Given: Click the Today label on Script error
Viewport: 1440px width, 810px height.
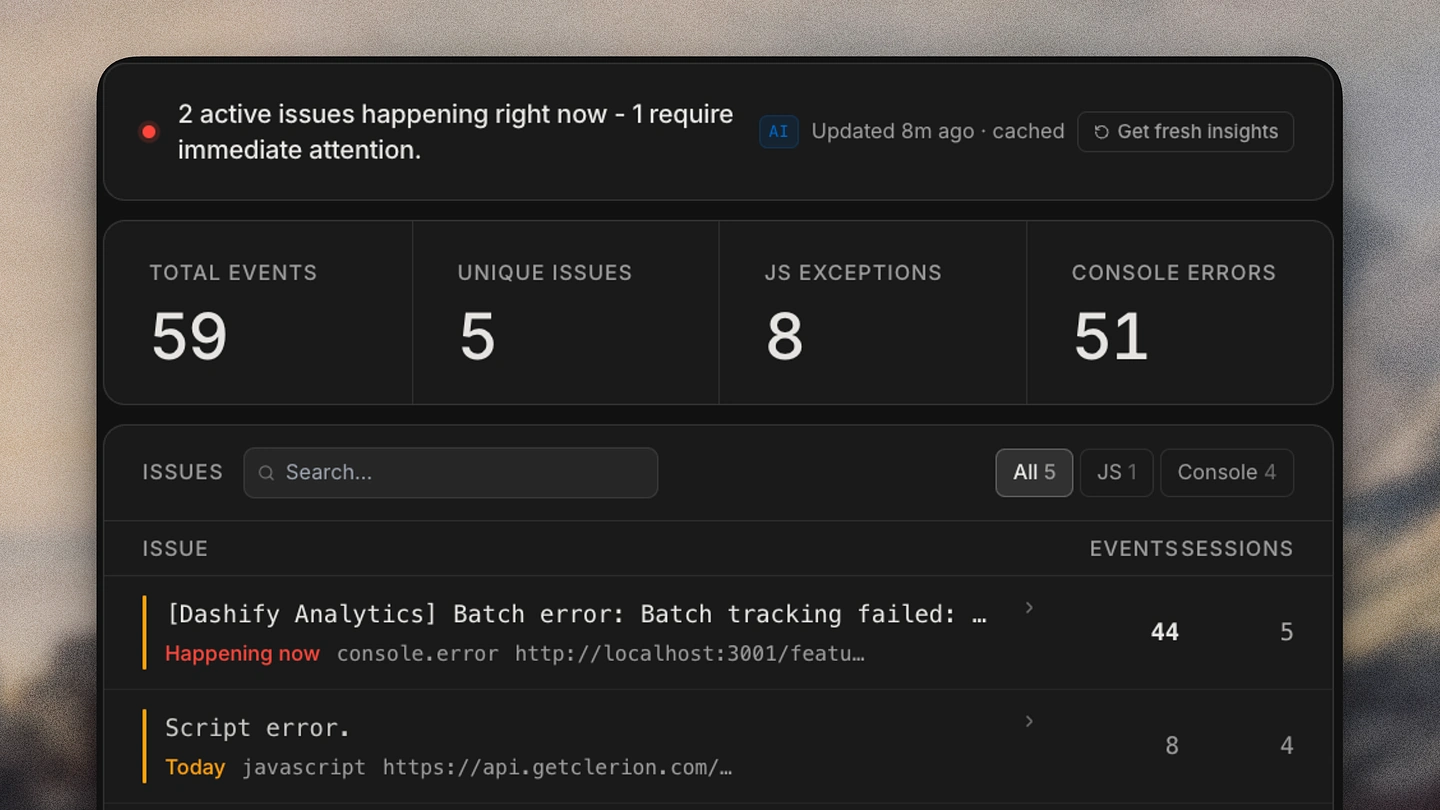Looking at the screenshot, I should pos(195,767).
